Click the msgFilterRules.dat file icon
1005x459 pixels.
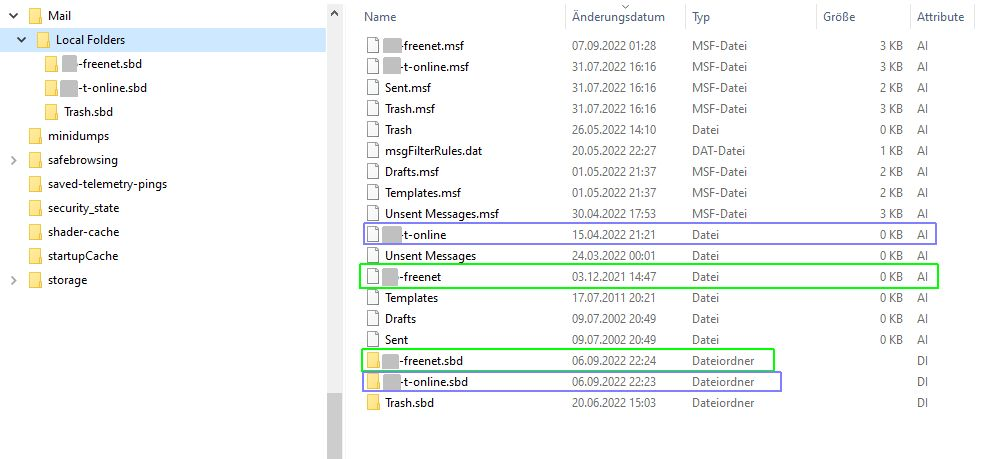click(372, 151)
